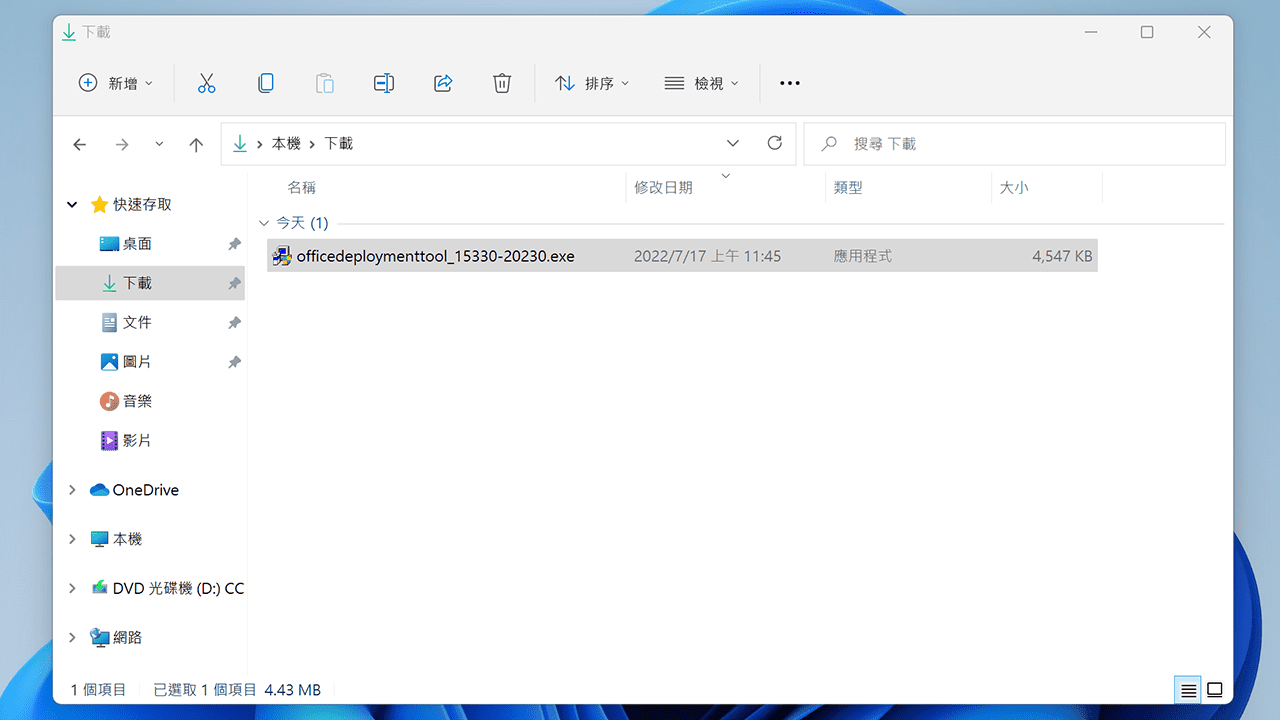The image size is (1280, 720).
Task: Open the 圖片 folder in the sidebar
Action: [x=137, y=361]
